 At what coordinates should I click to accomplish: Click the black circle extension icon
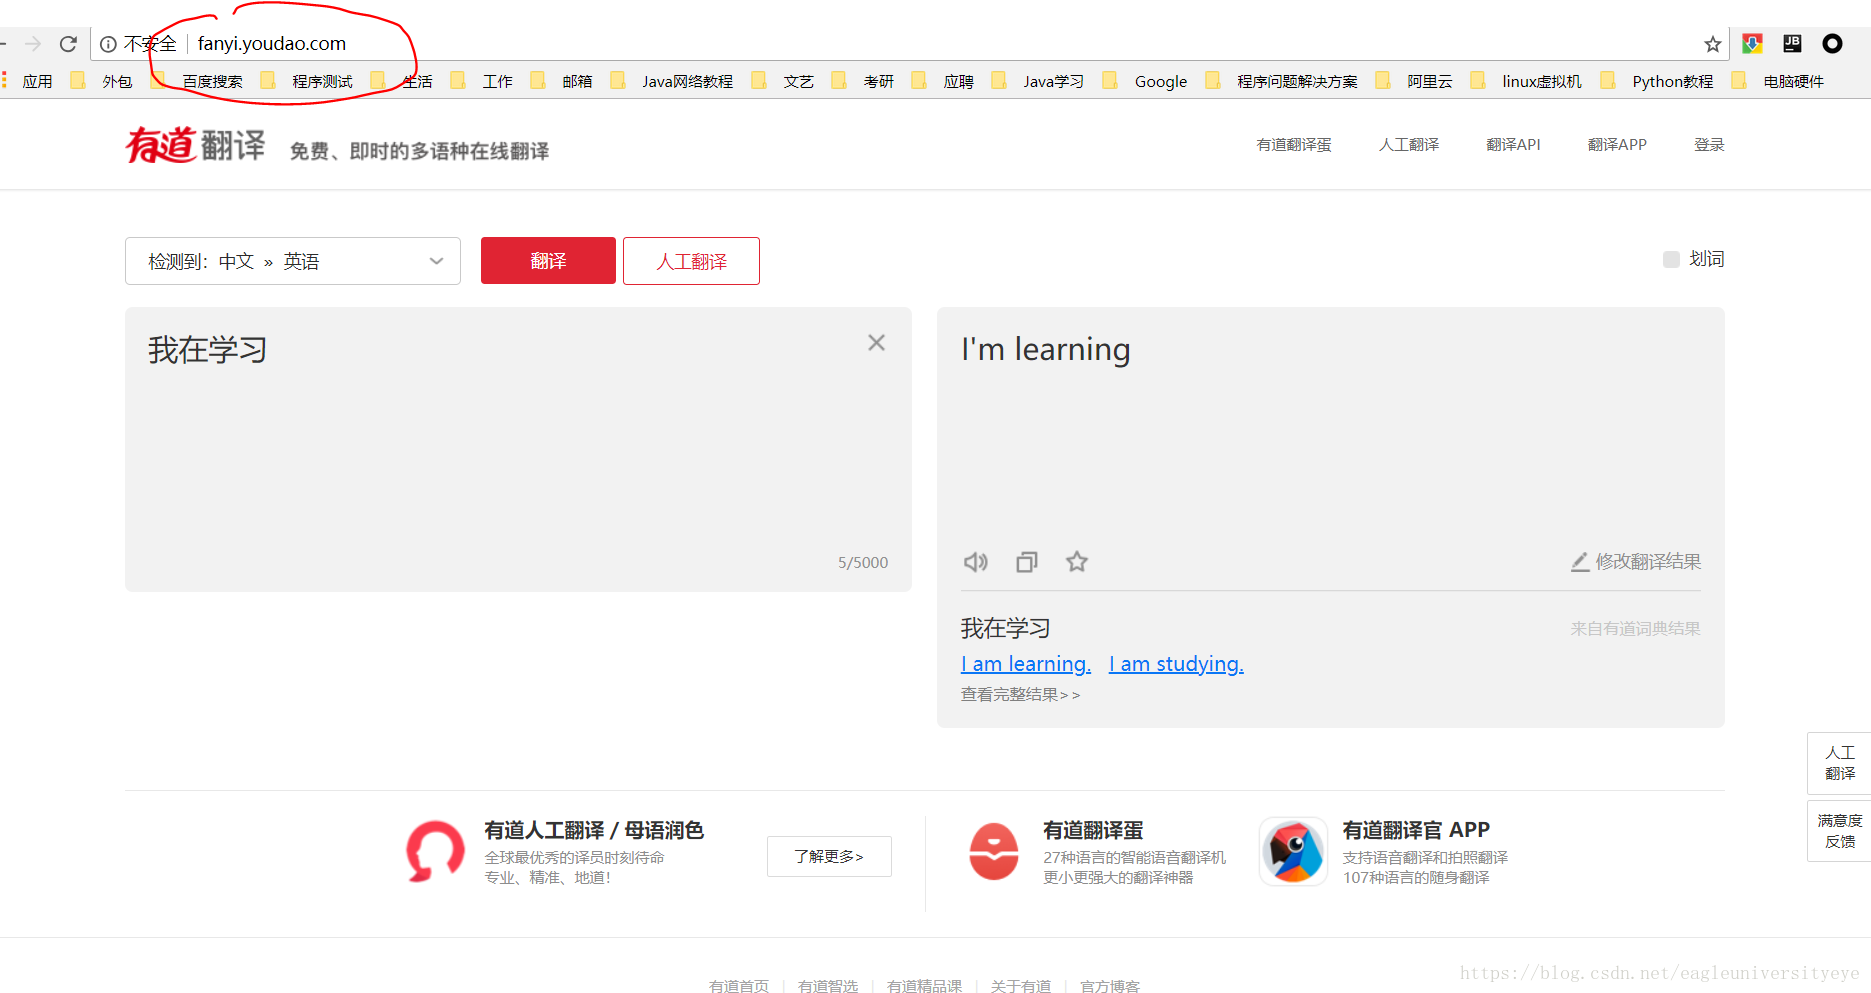pyautogui.click(x=1832, y=43)
